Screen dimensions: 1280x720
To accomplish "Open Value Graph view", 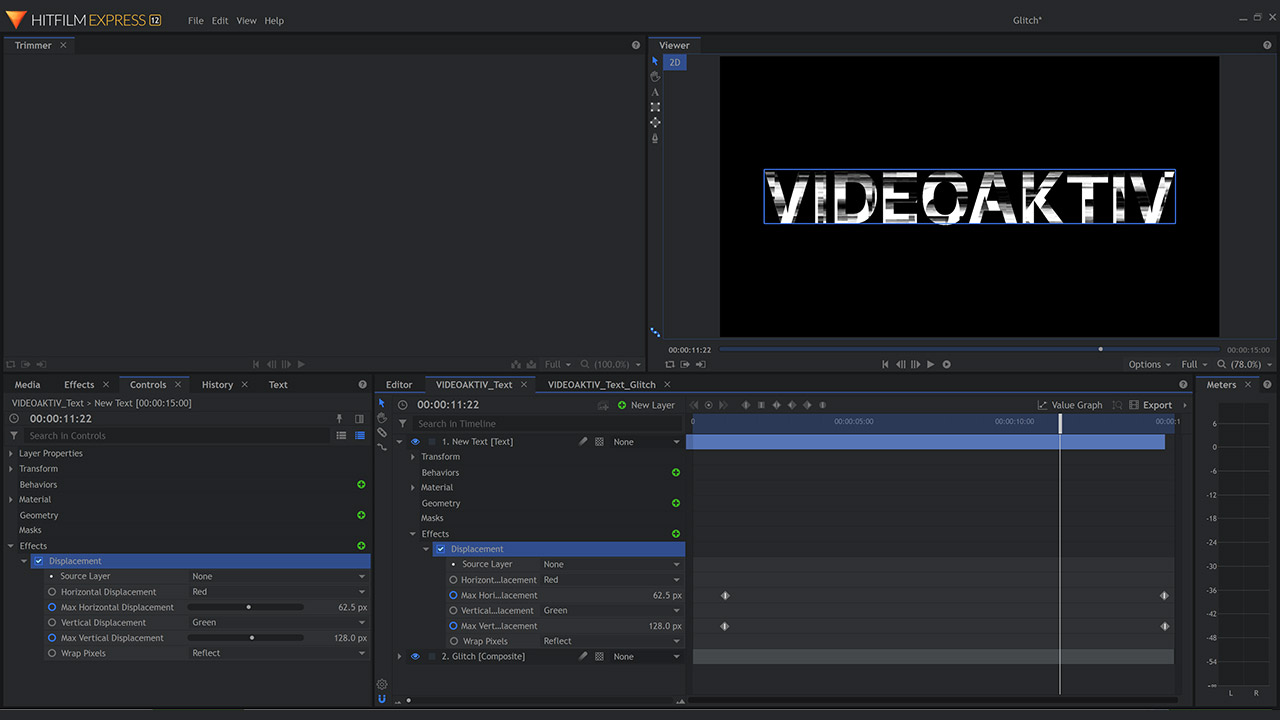I will pos(1070,405).
